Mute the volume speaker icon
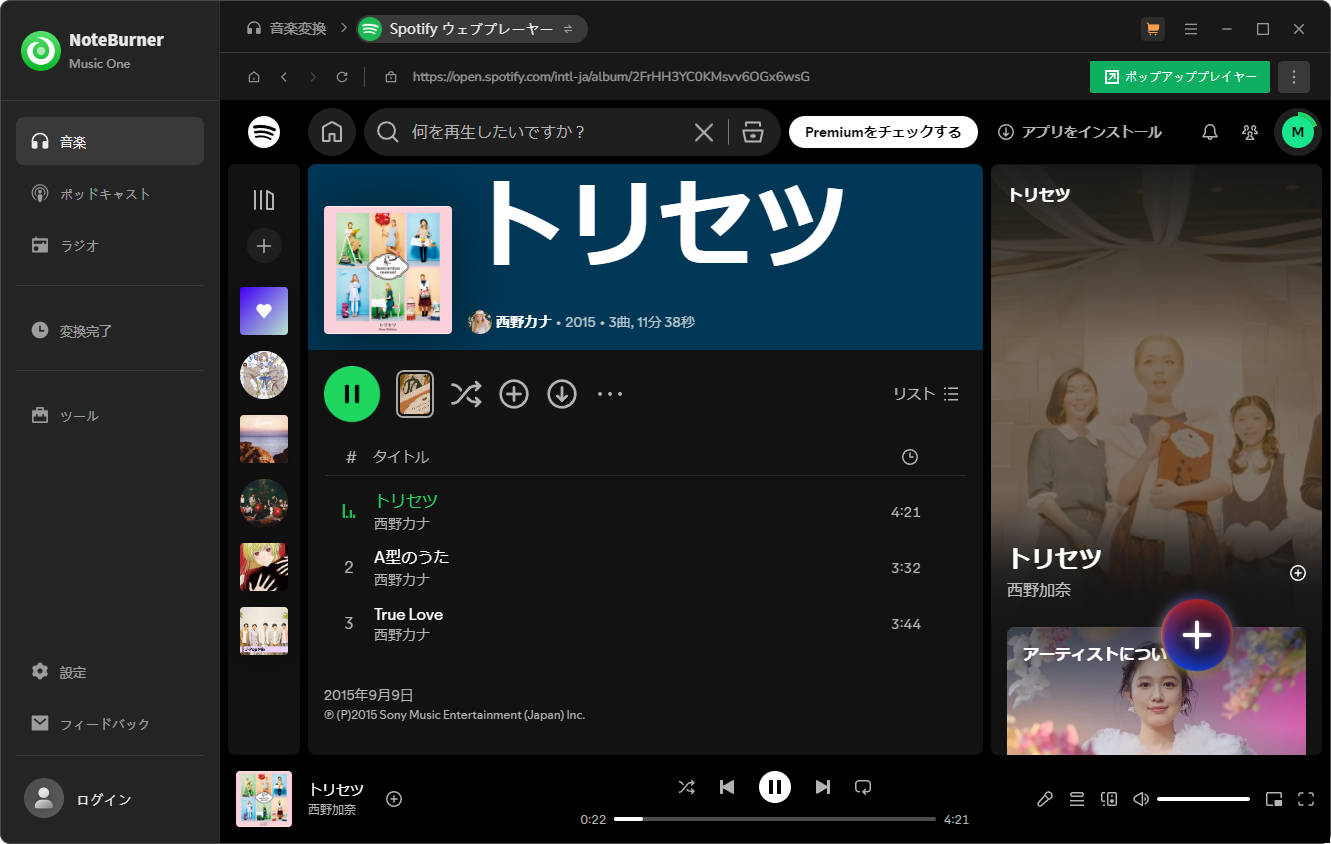Screen dimensions: 1331x844 [x=1141, y=799]
